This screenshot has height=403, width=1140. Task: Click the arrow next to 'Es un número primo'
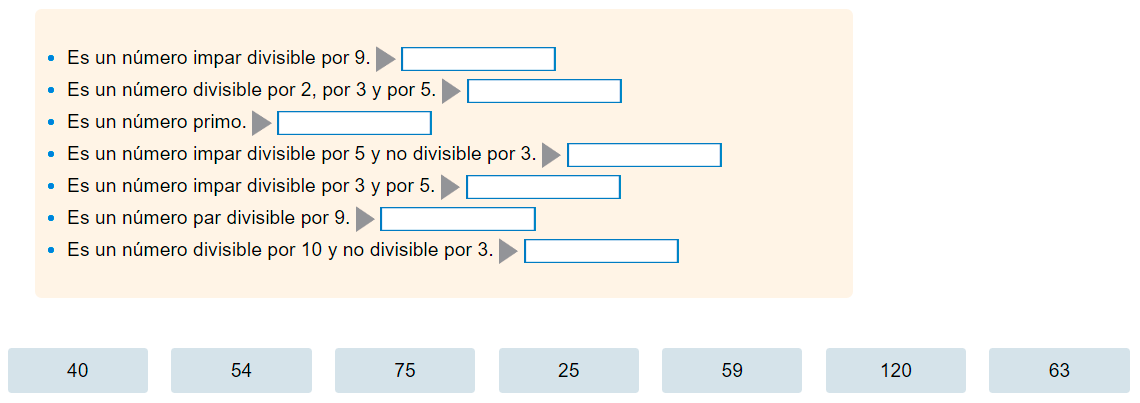(261, 123)
